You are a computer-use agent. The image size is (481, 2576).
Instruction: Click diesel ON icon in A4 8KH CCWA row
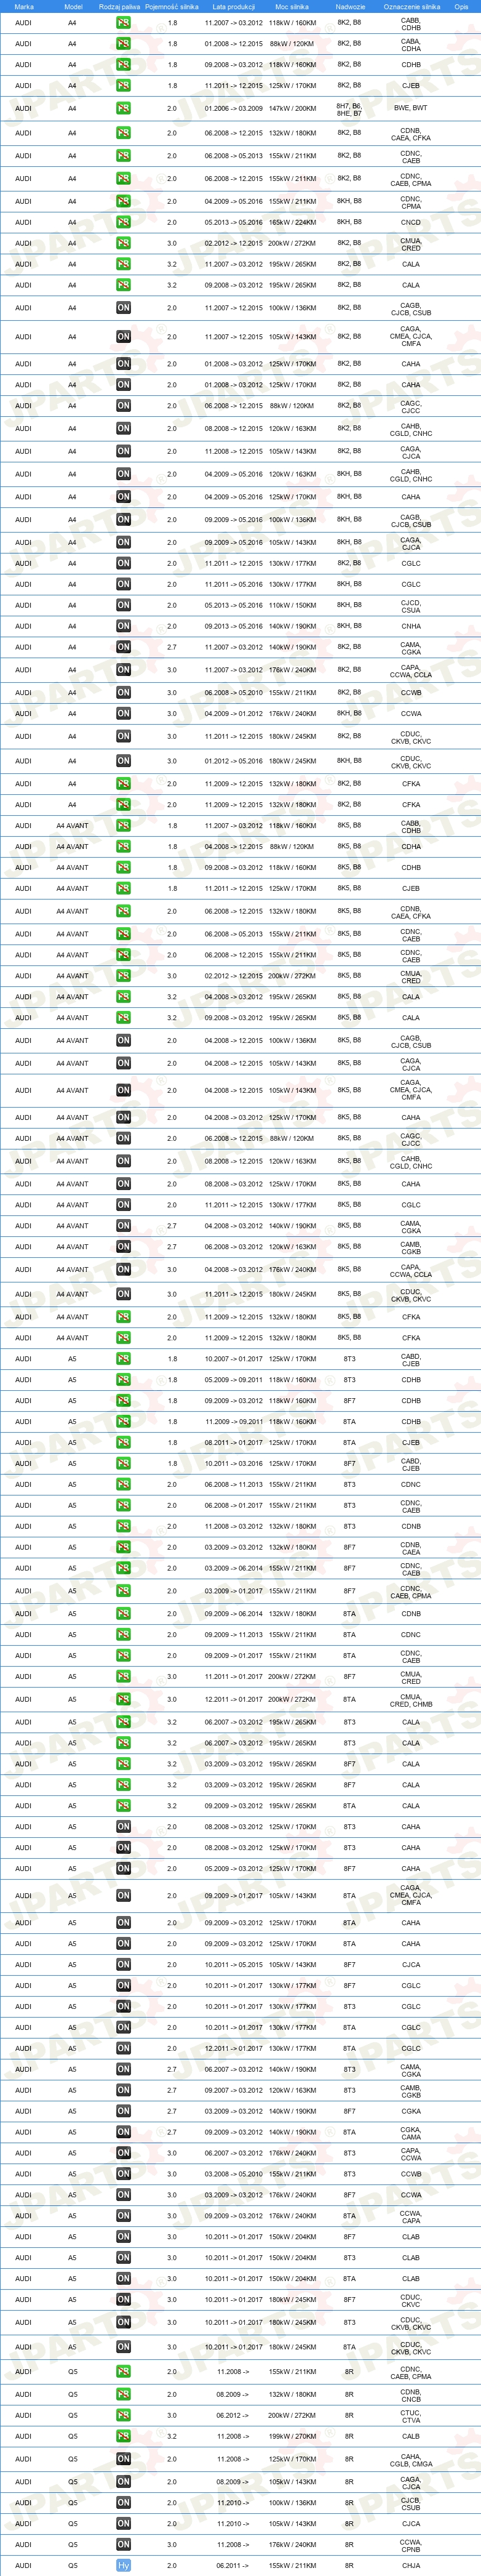click(x=123, y=714)
